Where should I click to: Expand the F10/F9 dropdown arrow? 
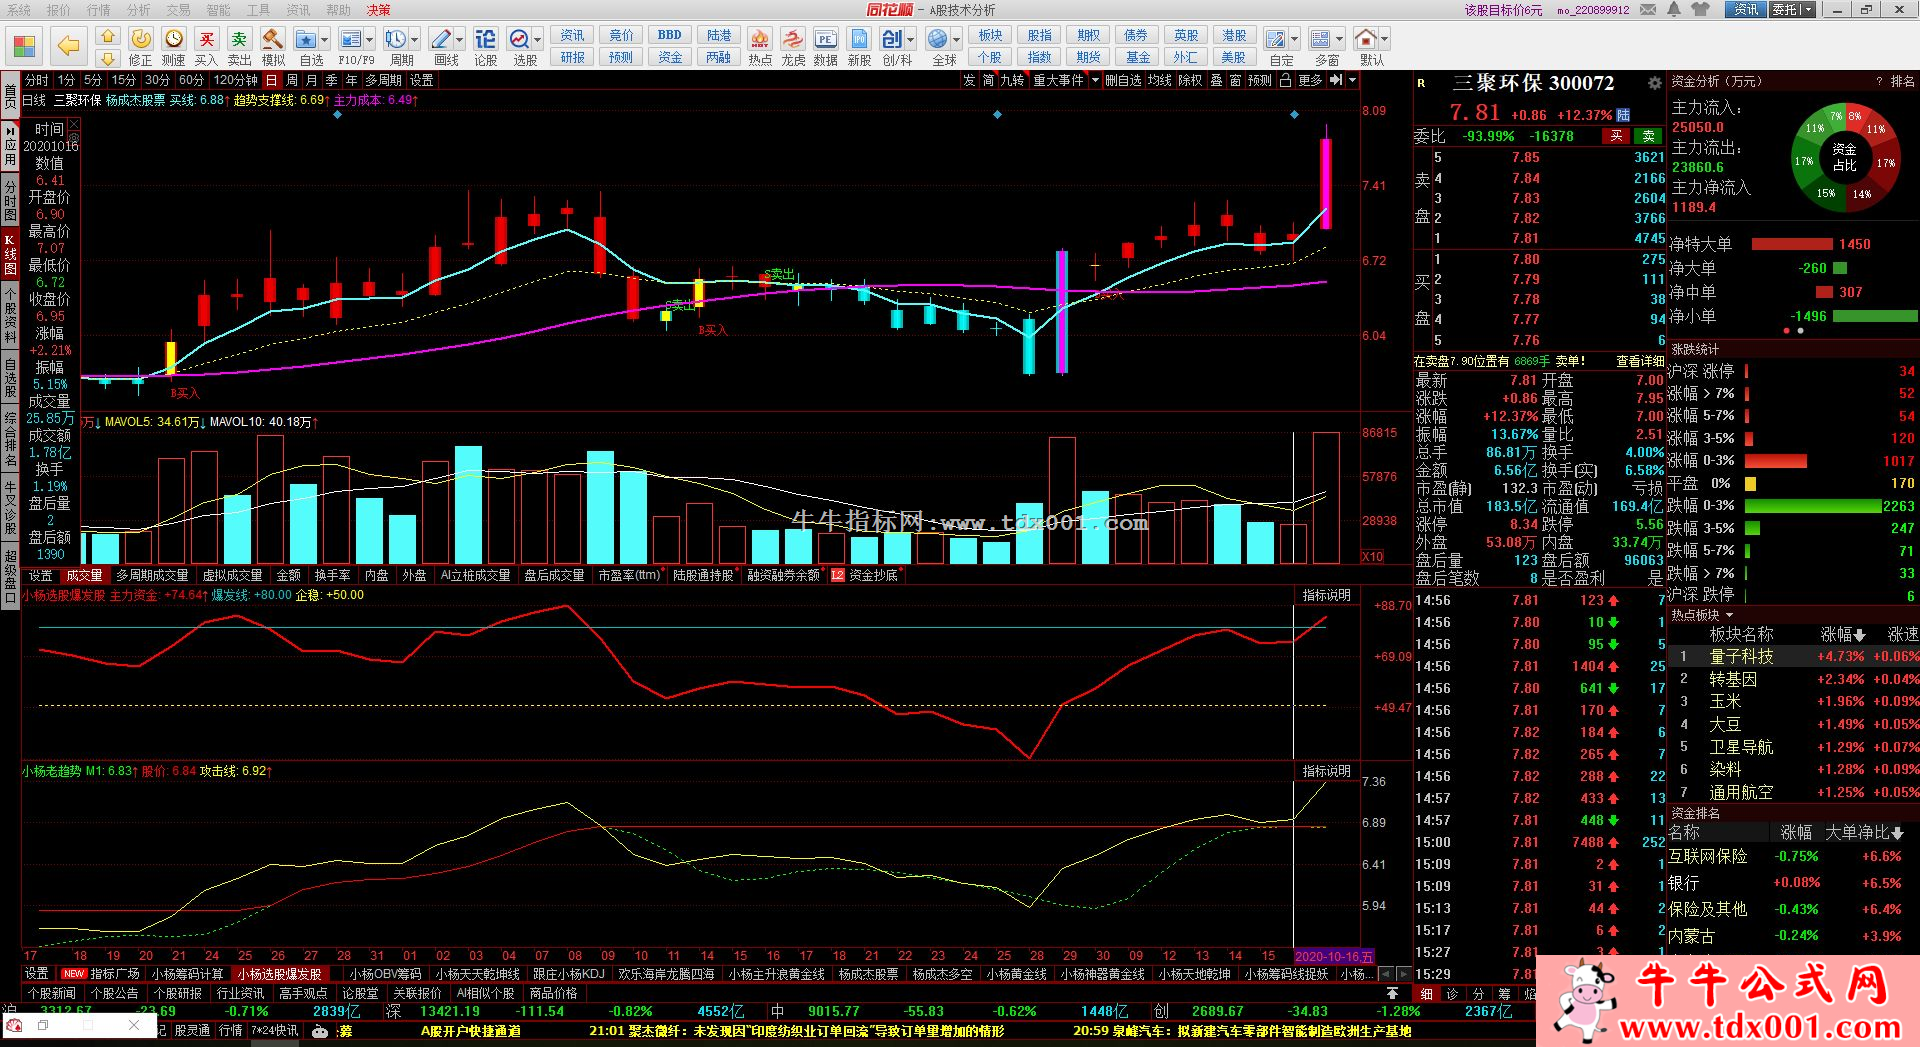click(x=370, y=40)
